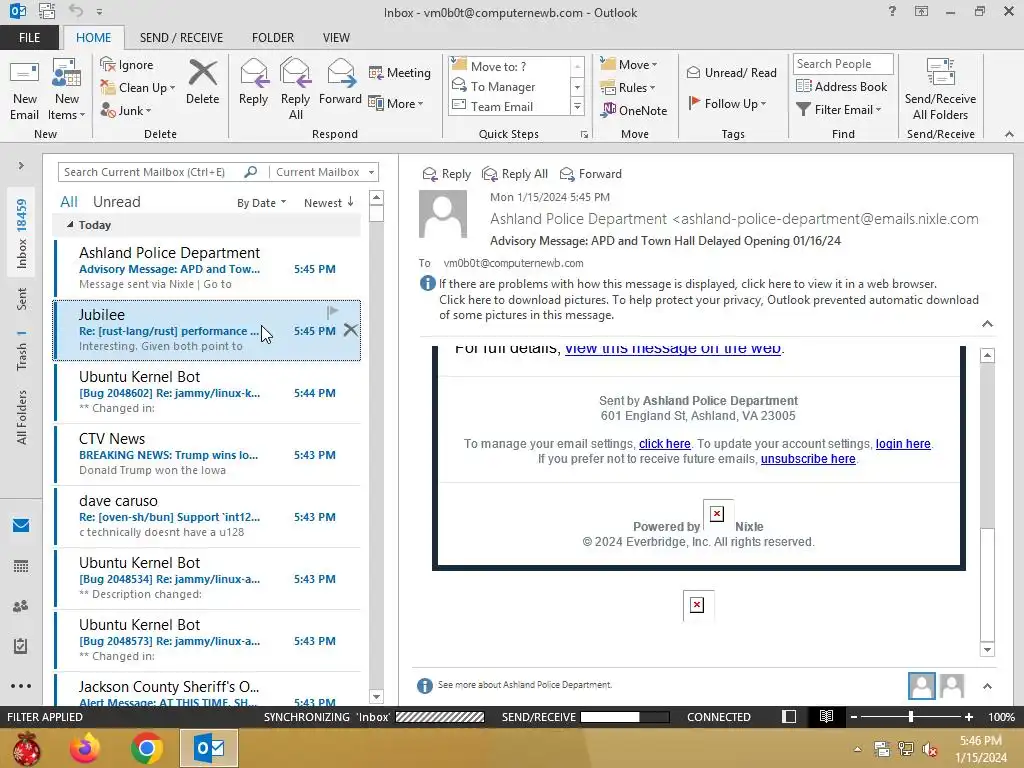
Task: Click the ribbon Reply button
Action: (253, 82)
